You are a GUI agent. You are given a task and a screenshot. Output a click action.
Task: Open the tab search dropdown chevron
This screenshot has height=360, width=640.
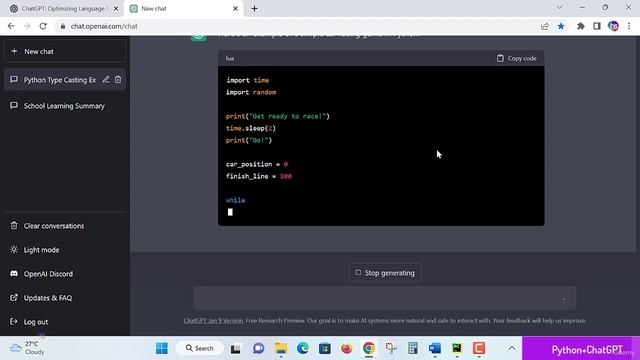coord(560,7)
